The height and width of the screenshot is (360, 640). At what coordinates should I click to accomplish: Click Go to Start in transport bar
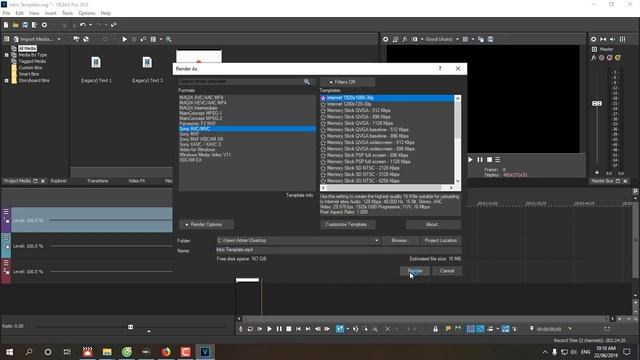pyautogui.click(x=298, y=329)
